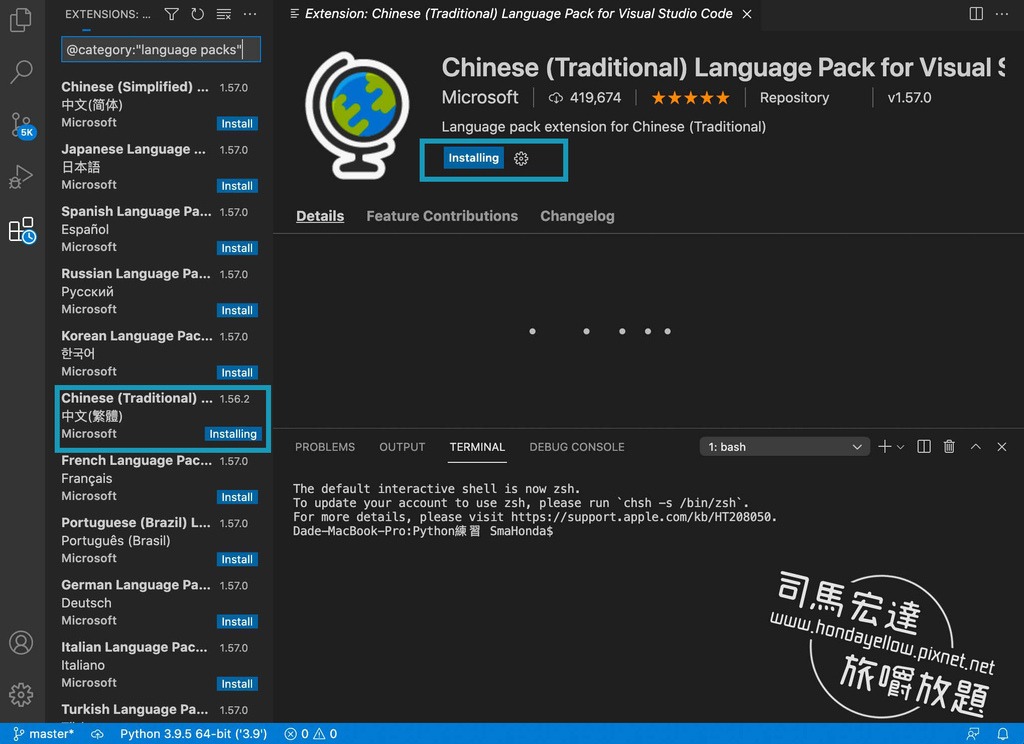Image resolution: width=1024 pixels, height=744 pixels.
Task: Maximize the panel with up chevron
Action: point(976,447)
